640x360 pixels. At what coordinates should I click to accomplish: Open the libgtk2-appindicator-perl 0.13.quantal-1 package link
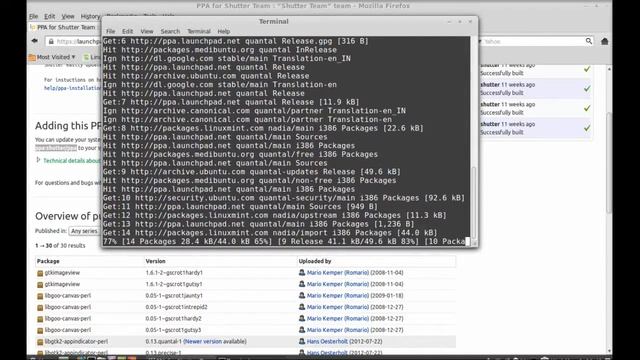[x=76, y=341]
